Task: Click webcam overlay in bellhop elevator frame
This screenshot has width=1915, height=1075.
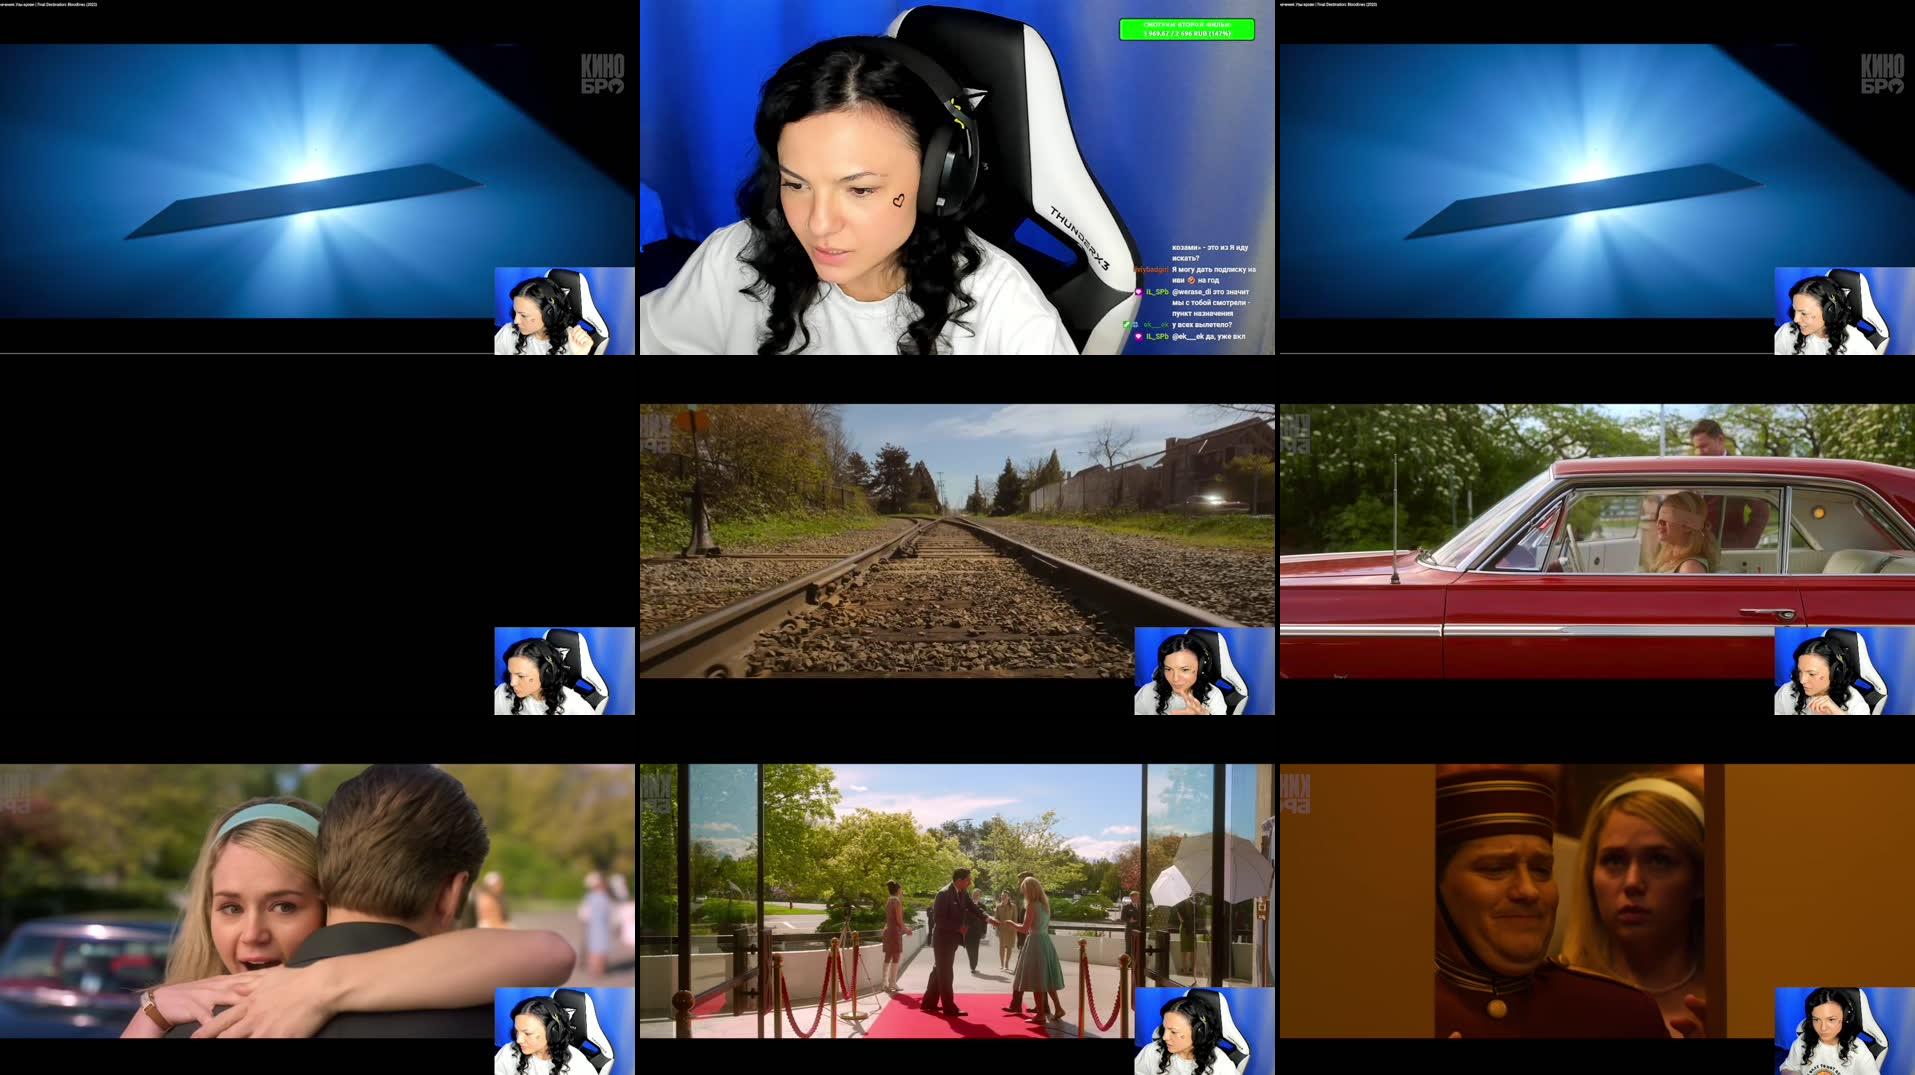Action: [x=1844, y=1031]
